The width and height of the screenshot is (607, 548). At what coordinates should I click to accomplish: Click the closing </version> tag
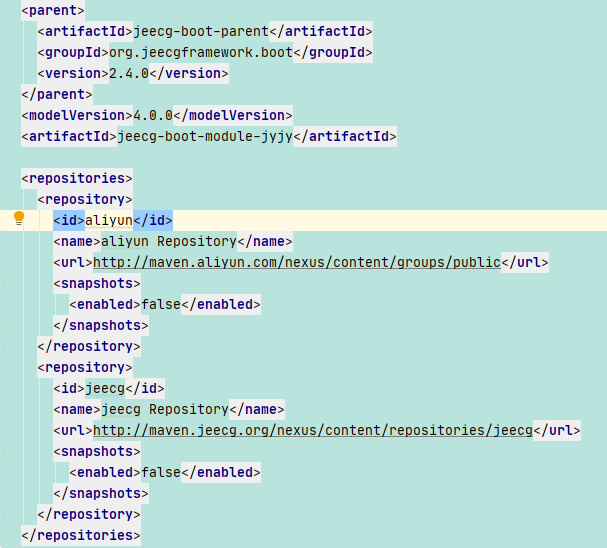pyautogui.click(x=189, y=73)
